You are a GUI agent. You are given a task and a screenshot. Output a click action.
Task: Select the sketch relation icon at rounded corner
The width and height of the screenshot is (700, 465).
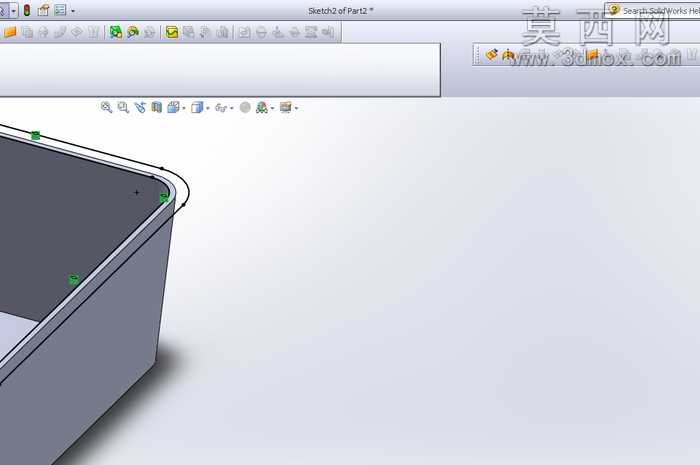point(164,197)
